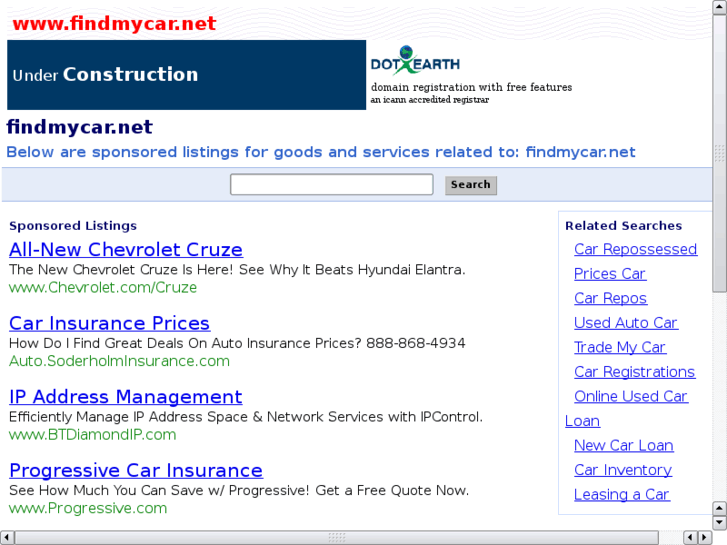
Task: Click horizontal scrollbar right arrow at far right
Action: tap(705, 538)
